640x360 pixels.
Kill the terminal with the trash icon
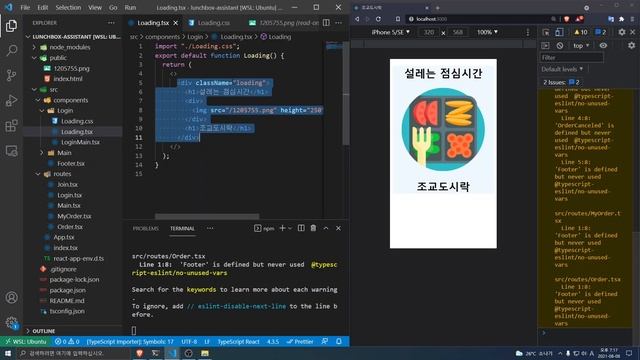pyautogui.click(x=313, y=228)
